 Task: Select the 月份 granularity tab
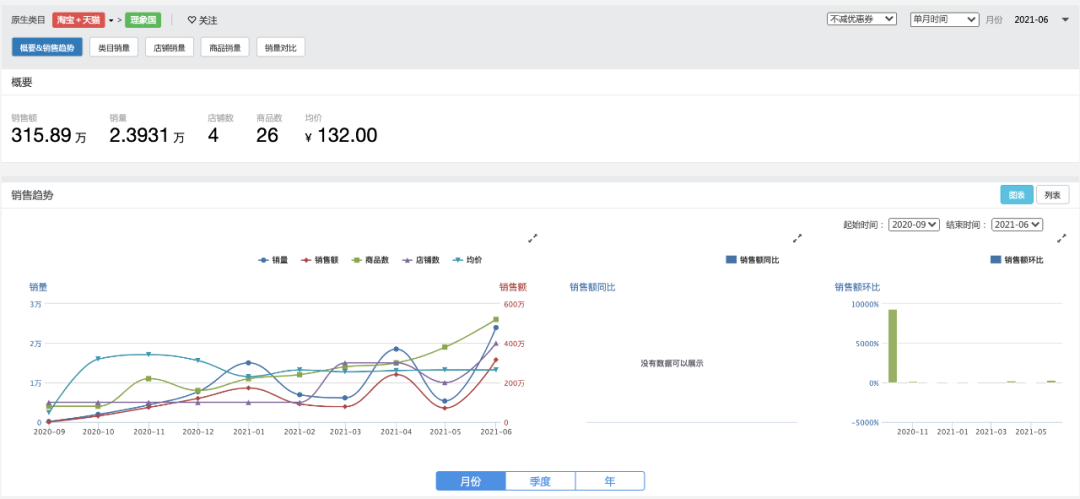(x=470, y=481)
